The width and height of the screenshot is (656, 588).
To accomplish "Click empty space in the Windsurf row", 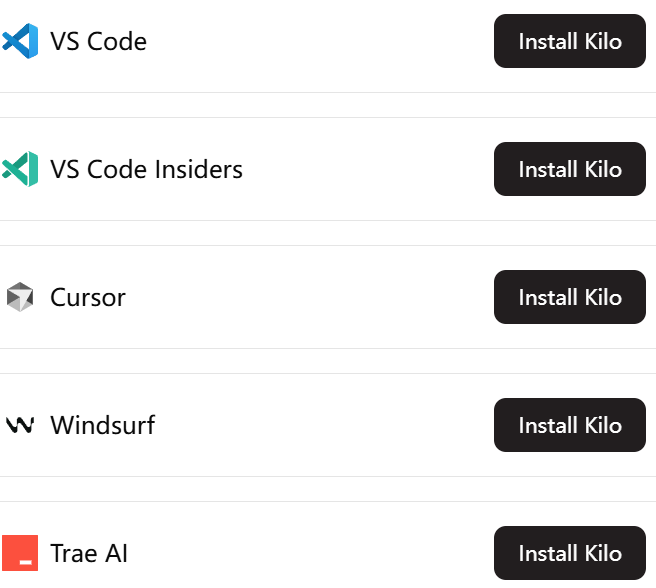I will pos(324,425).
